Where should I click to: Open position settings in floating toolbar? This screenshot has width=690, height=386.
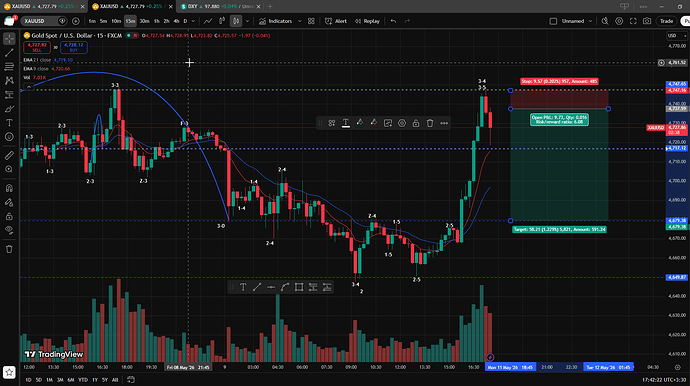(402, 123)
